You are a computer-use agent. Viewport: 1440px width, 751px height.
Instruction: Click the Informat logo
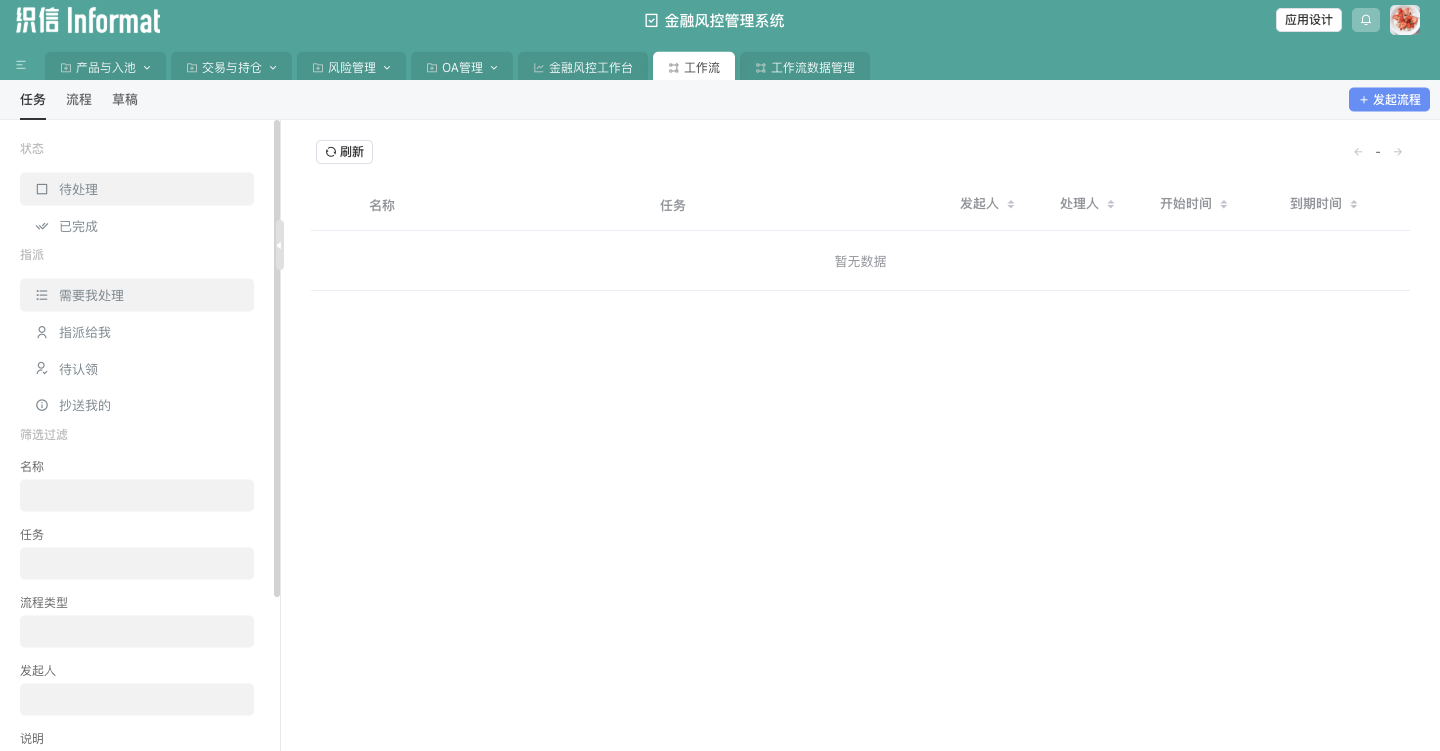pyautogui.click(x=88, y=20)
